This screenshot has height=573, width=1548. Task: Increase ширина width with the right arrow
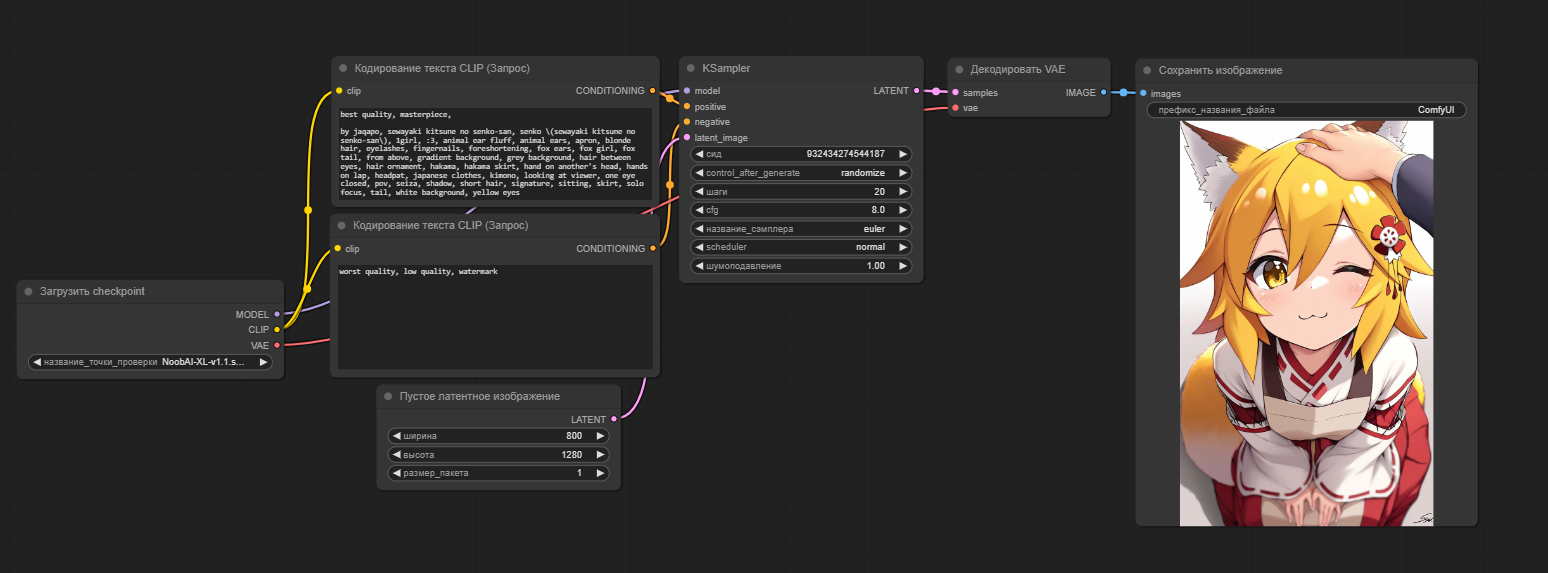[600, 436]
